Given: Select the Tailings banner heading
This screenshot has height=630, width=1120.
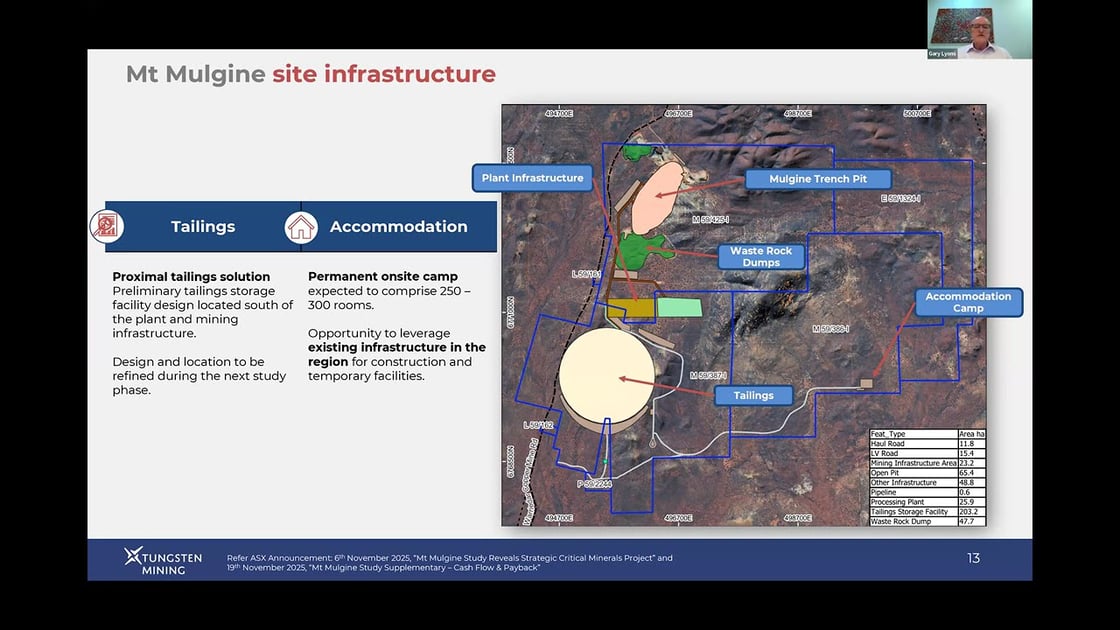Looking at the screenshot, I should [203, 227].
